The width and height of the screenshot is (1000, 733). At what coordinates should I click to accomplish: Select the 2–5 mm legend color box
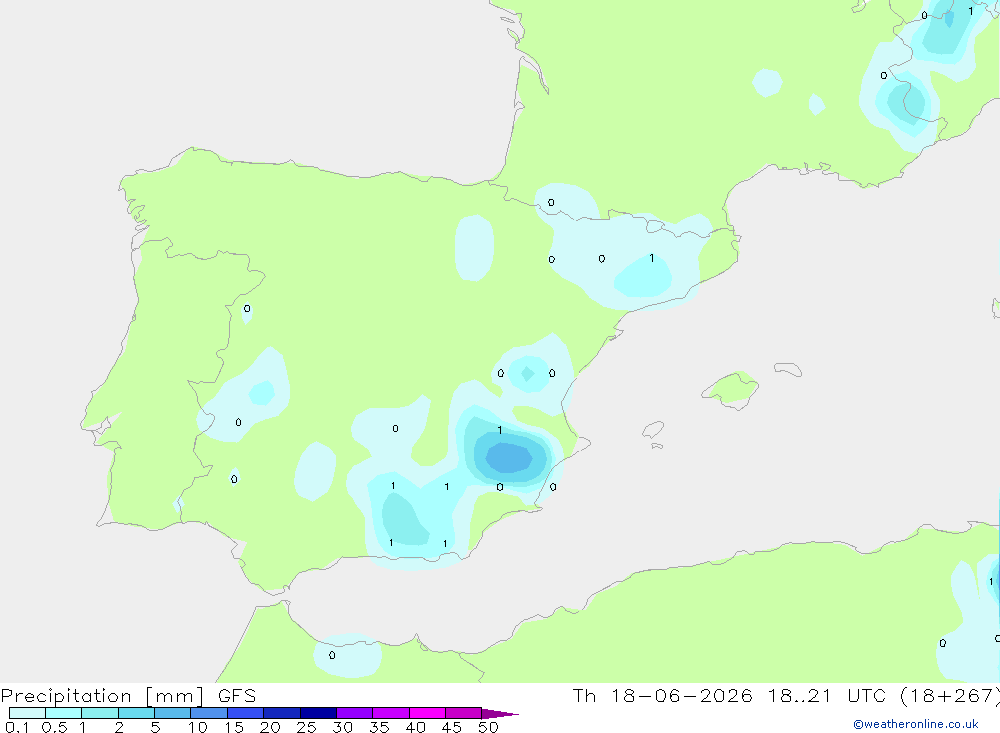(136, 713)
